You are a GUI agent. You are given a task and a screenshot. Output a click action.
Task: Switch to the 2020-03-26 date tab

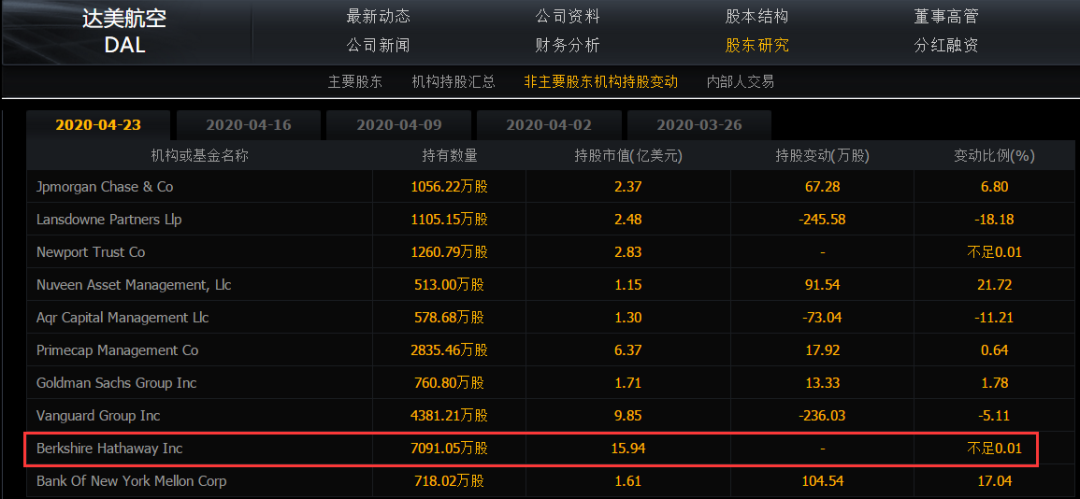699,125
